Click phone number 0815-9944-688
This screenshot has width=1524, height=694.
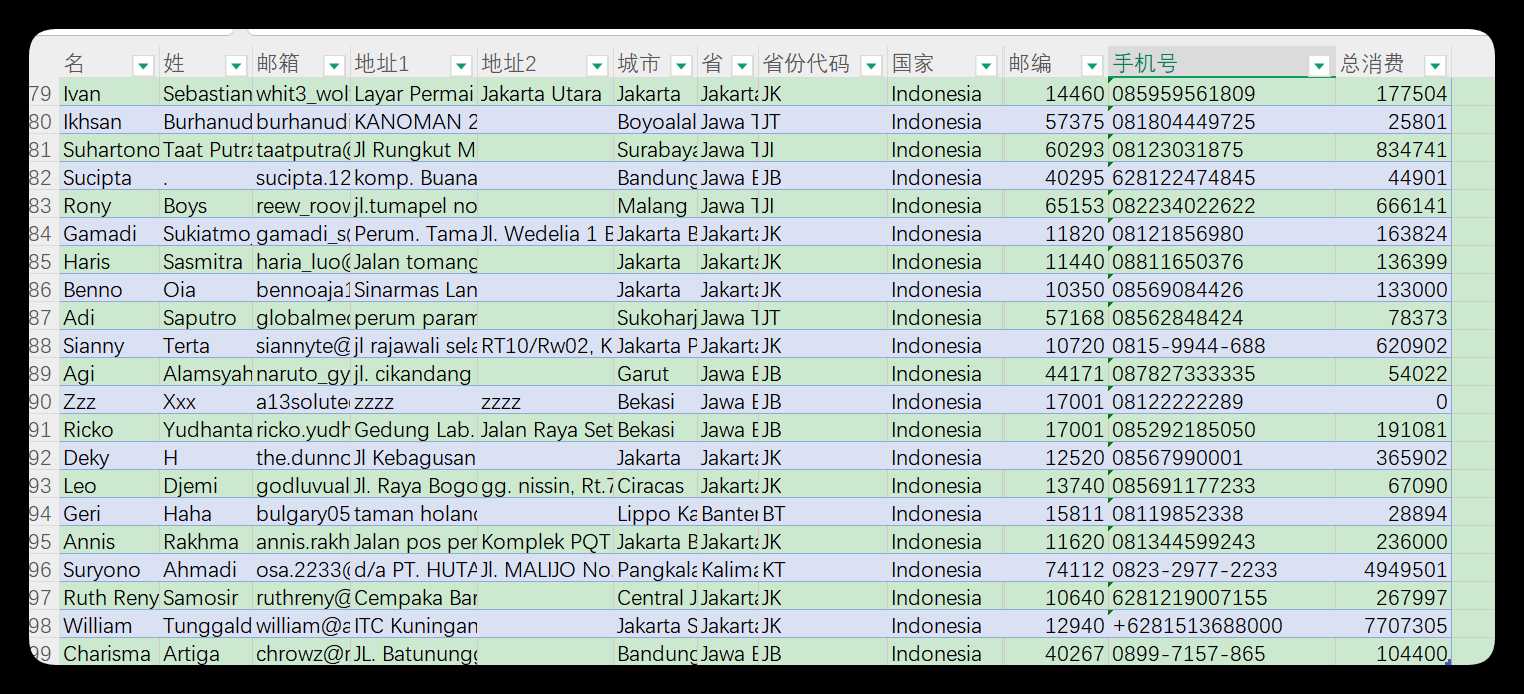(x=1221, y=346)
